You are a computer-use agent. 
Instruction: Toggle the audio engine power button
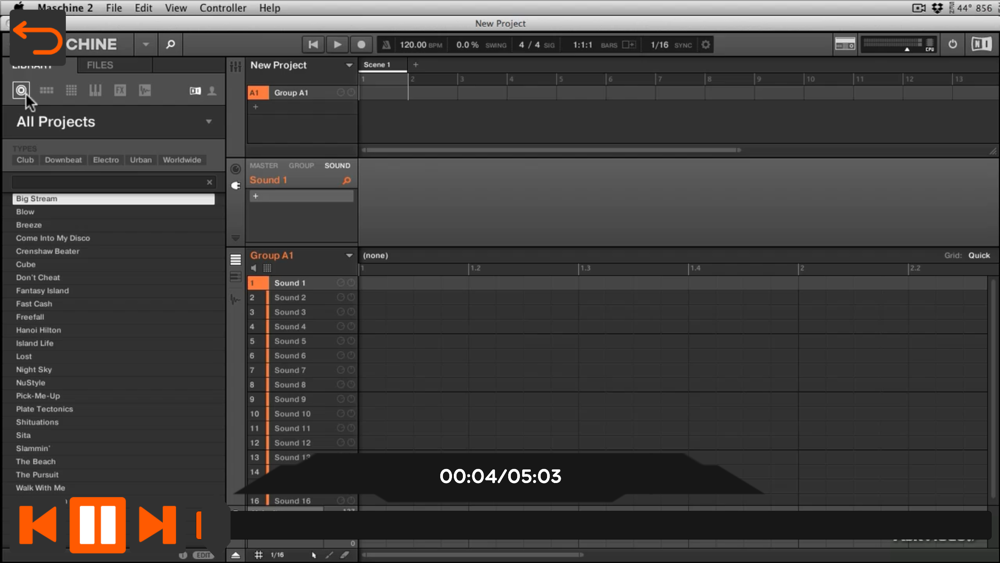(x=952, y=45)
